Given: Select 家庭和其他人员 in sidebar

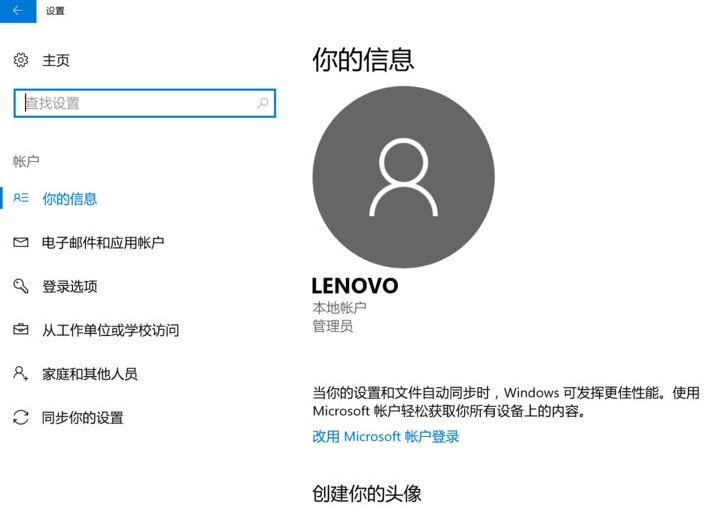Looking at the screenshot, I should (x=90, y=374).
